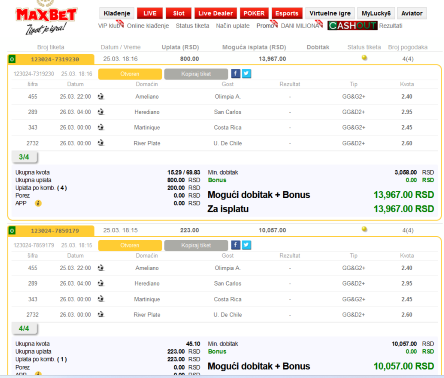Click Otvoren button on first ticket

[130, 74]
